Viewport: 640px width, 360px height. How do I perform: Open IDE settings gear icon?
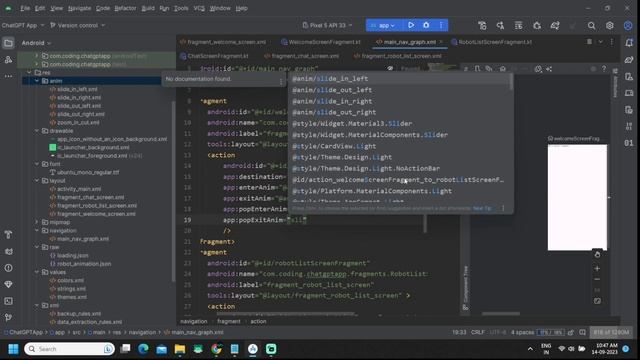(x=609, y=26)
